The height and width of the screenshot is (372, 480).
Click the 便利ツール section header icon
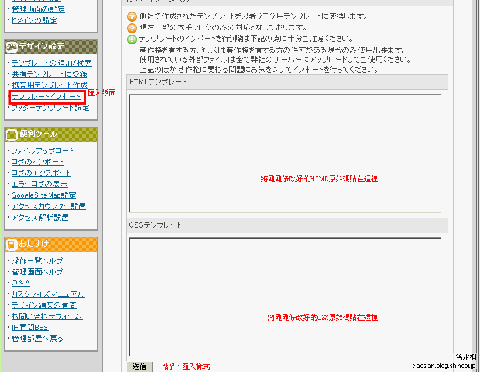coord(12,135)
